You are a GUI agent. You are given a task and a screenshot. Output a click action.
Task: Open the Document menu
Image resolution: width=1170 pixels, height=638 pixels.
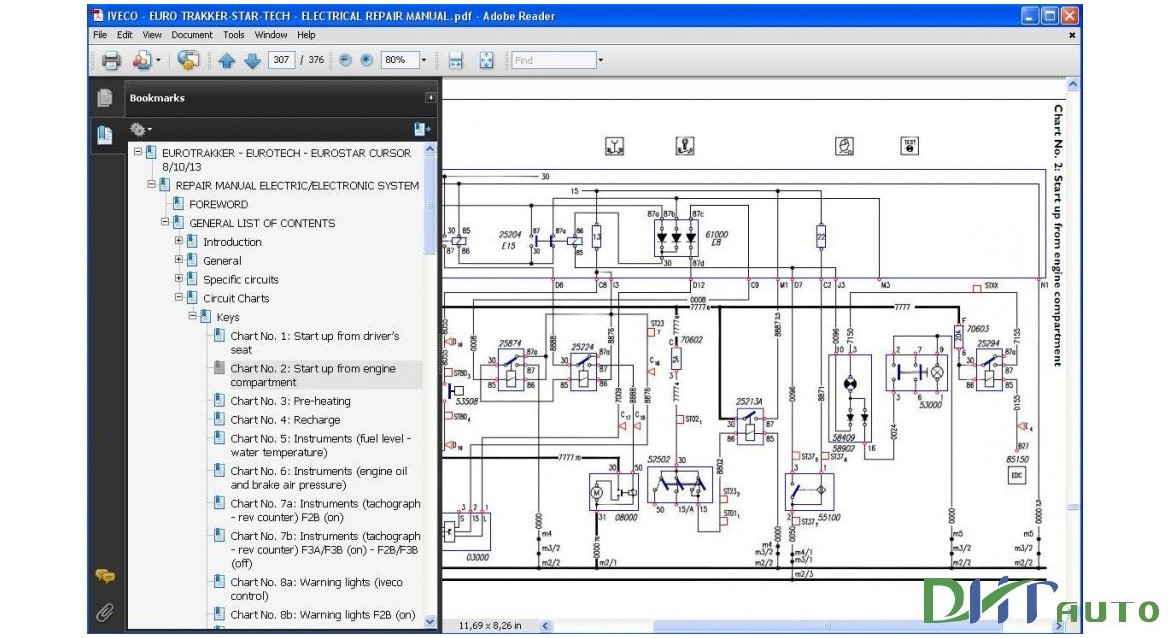tap(192, 35)
